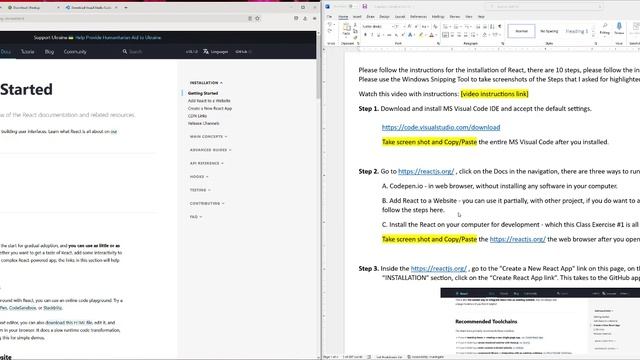Open Add React to a Website sidebar link
The image size is (640, 360).
[209, 101]
